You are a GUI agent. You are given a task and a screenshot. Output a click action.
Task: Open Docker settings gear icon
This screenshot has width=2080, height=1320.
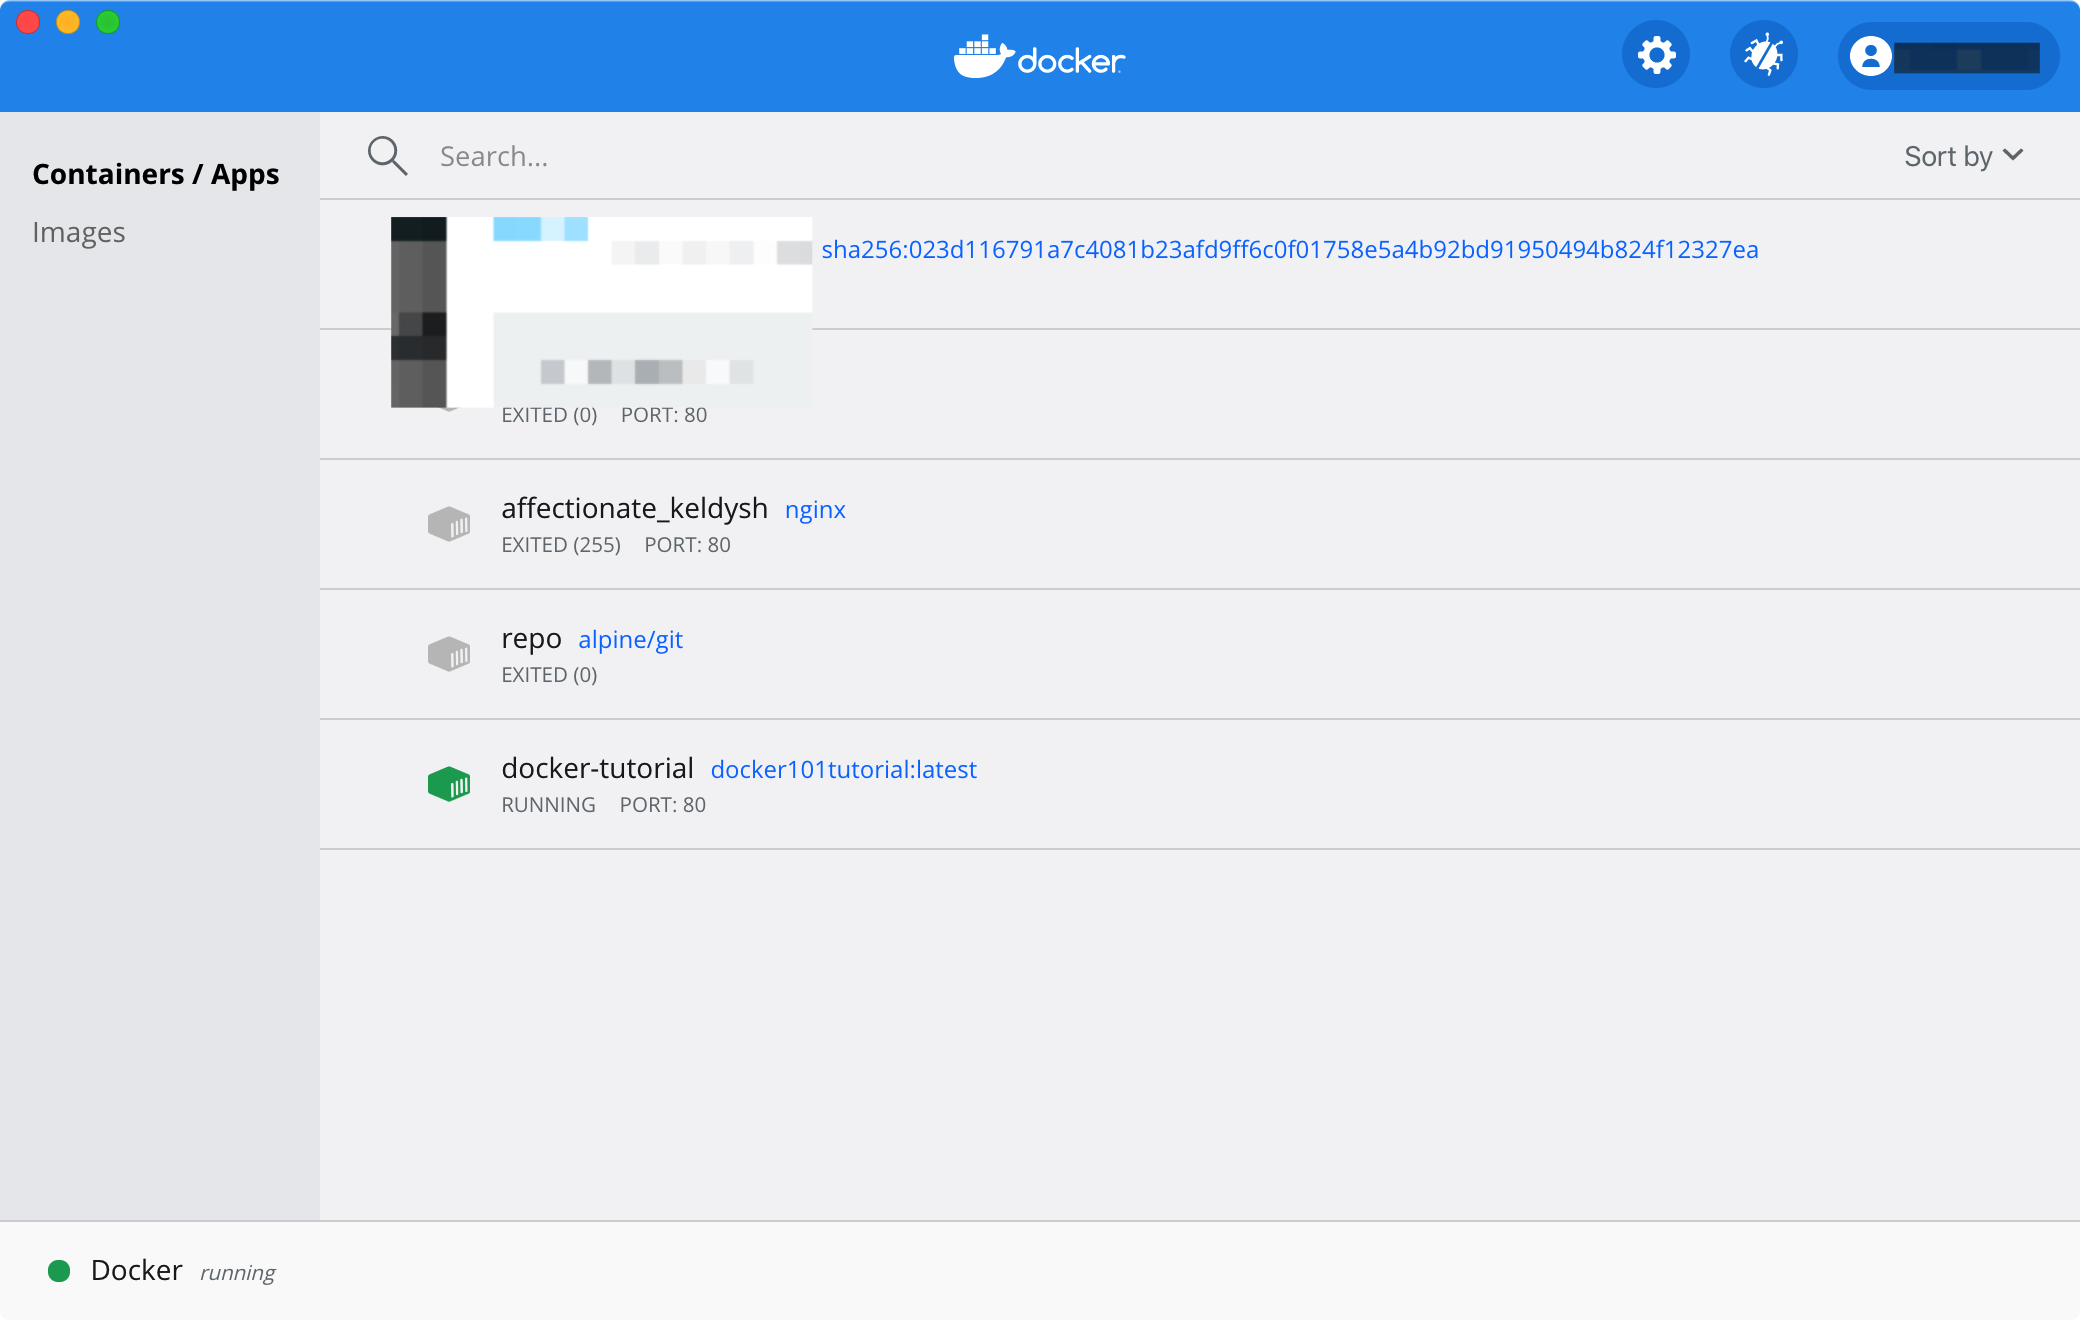pos(1656,56)
